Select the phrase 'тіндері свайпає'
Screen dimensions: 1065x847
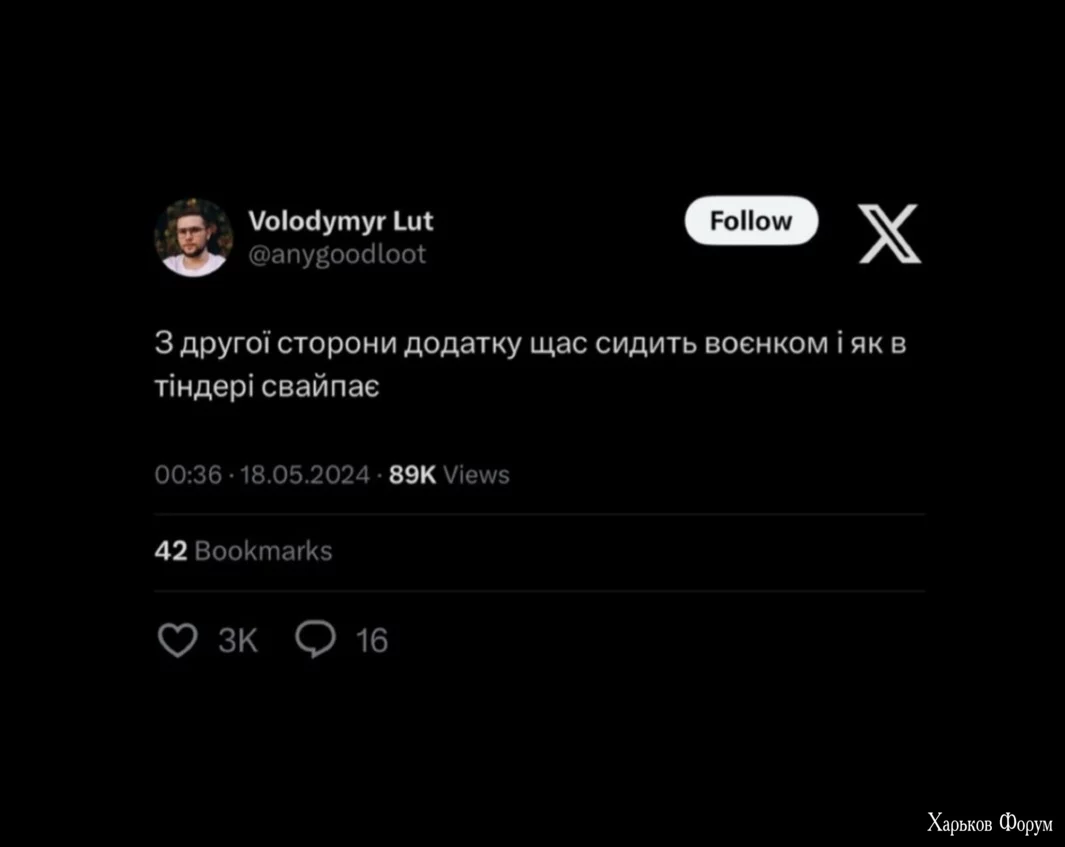coord(267,386)
